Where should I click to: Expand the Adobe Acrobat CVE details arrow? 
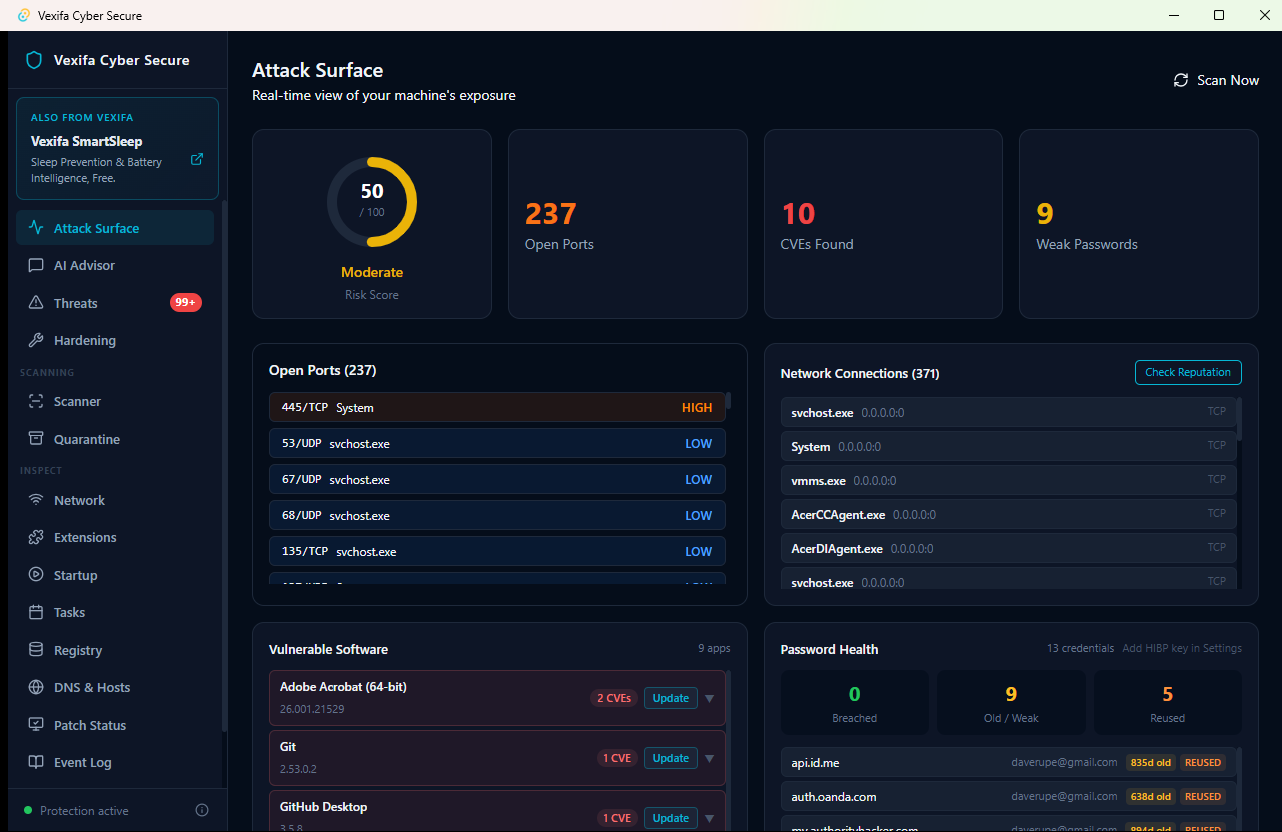[710, 698]
